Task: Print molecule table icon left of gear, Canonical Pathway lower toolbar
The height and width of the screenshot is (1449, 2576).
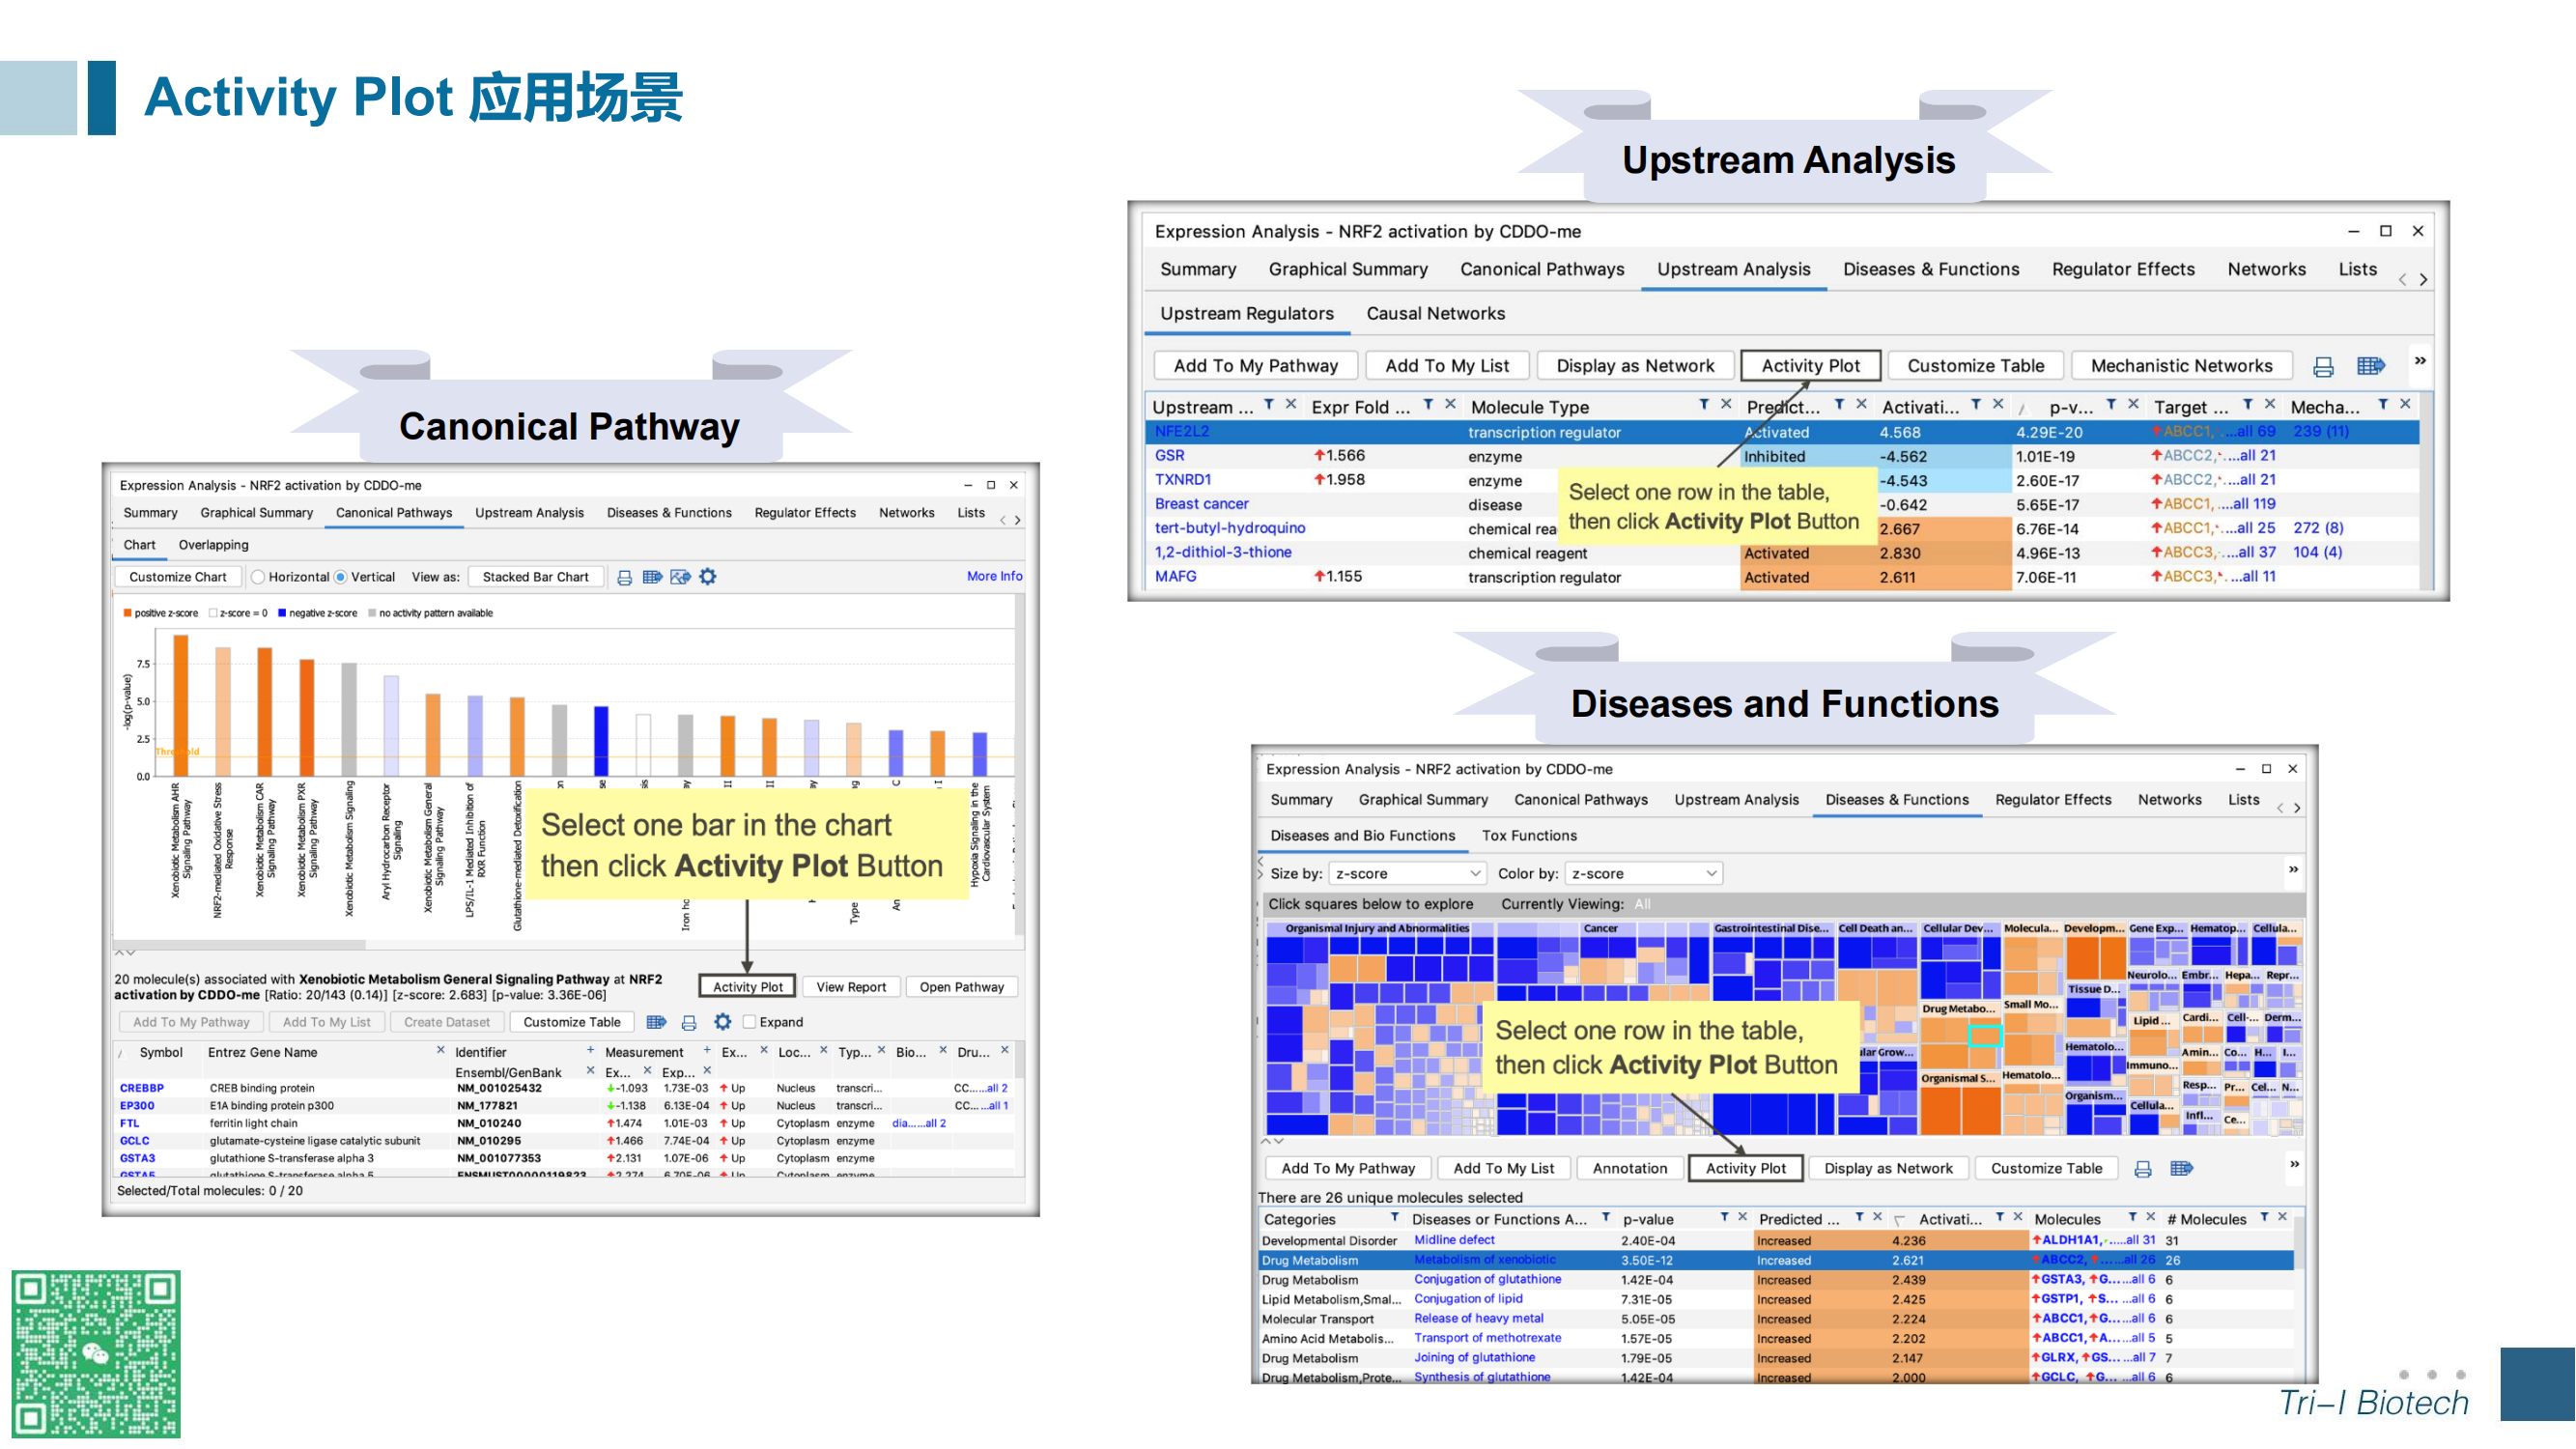Action: pos(689,1022)
